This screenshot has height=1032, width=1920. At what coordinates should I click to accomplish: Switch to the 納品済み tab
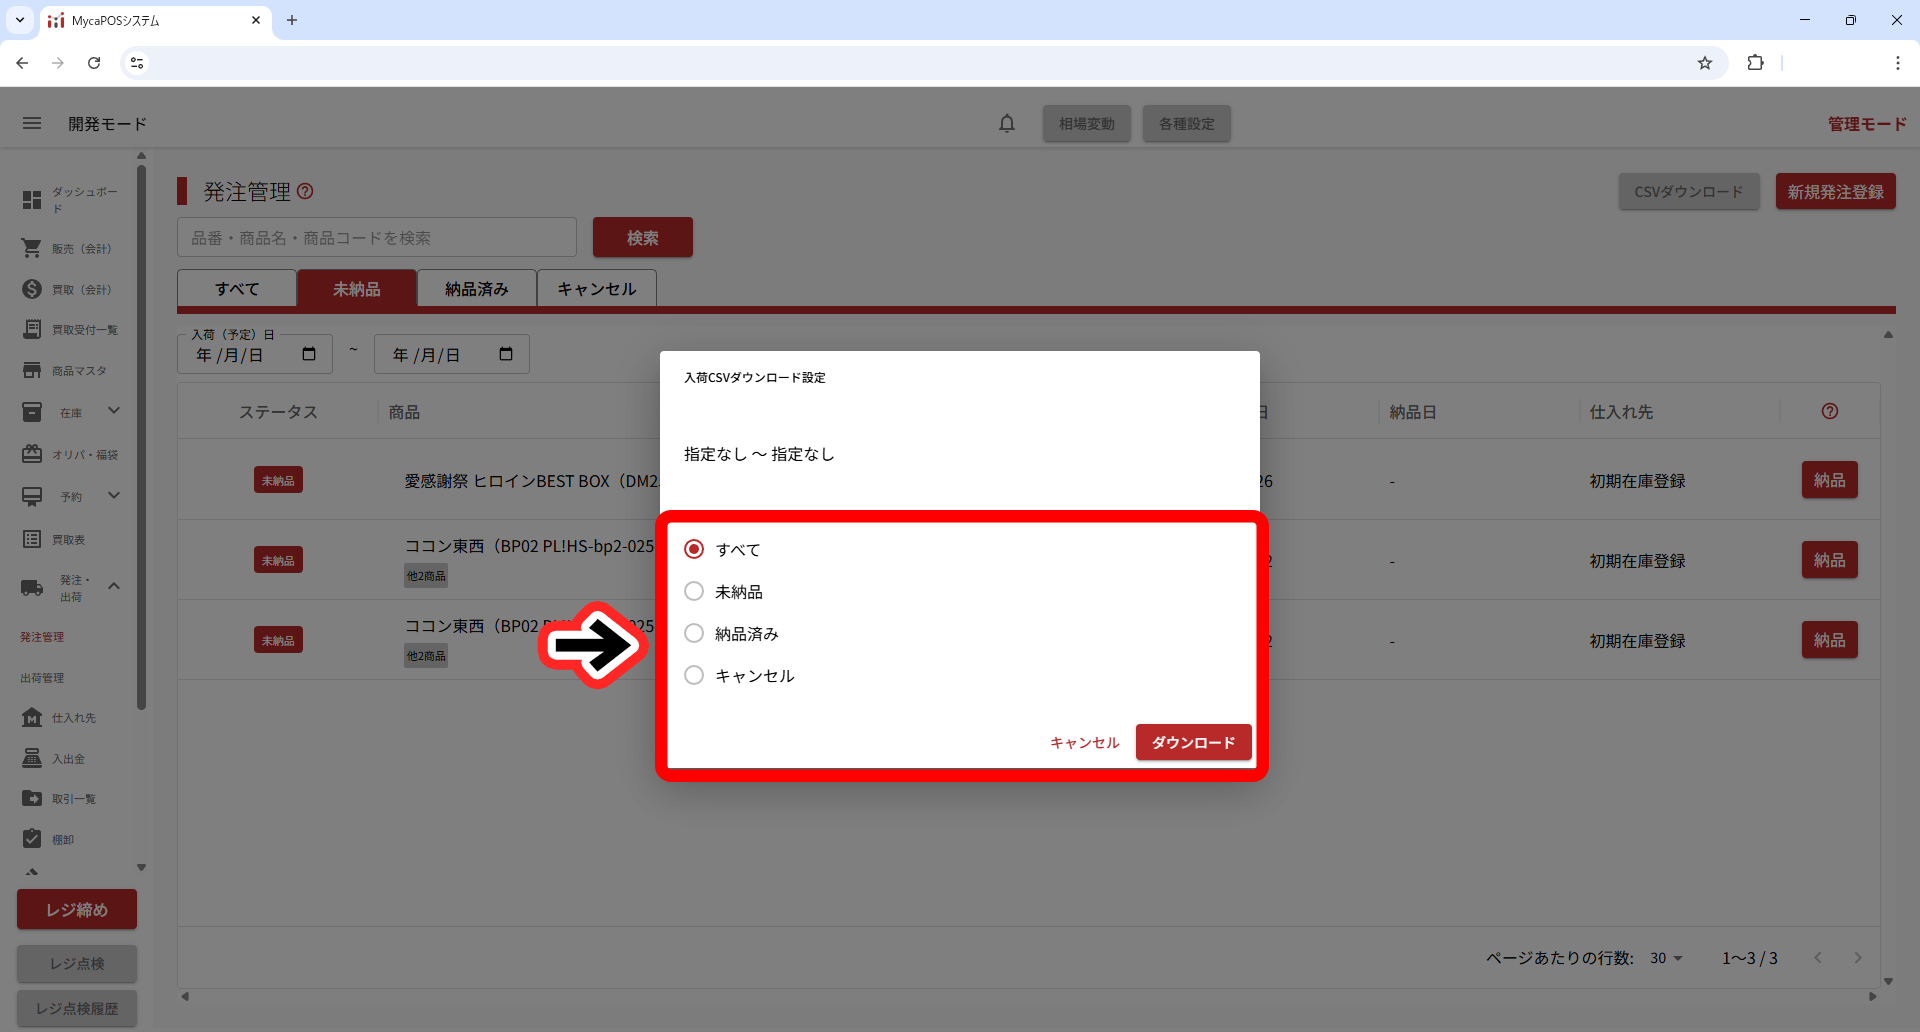coord(477,289)
